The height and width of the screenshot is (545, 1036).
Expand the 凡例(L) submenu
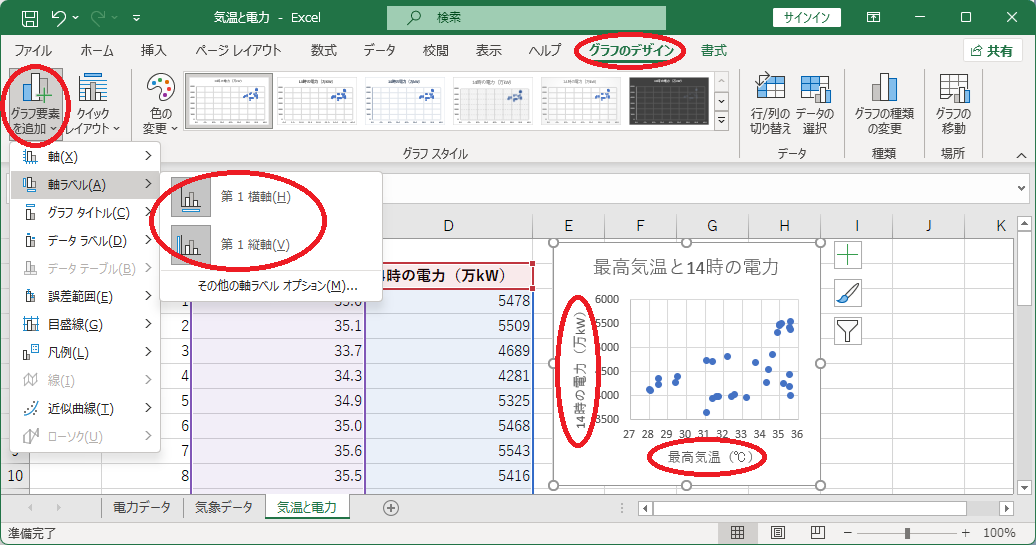(85, 352)
